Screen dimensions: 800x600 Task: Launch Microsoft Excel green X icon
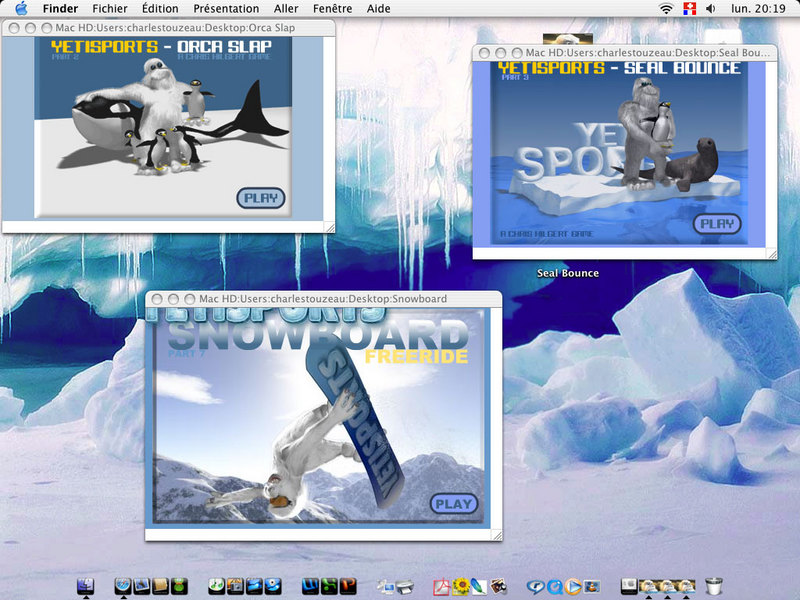coord(329,586)
